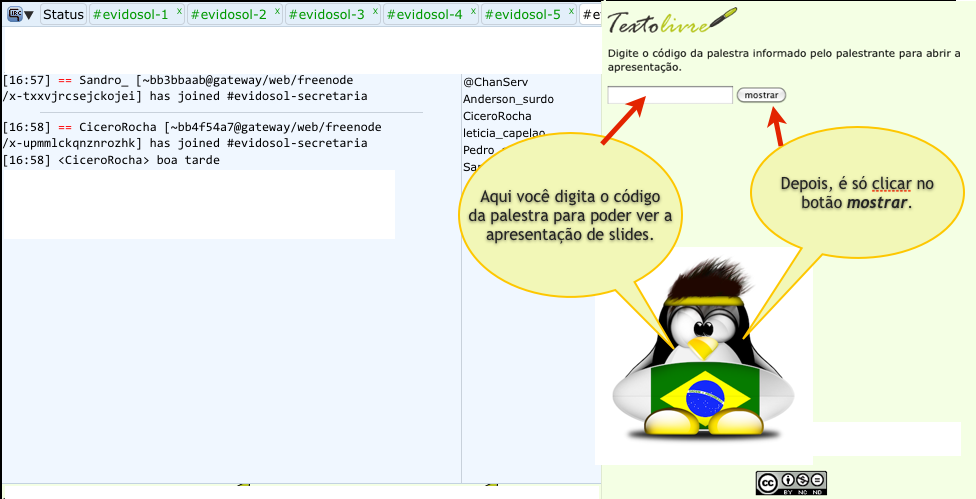Close the #evidosol-4 tab with its x
The width and height of the screenshot is (976, 499).
pos(473,11)
